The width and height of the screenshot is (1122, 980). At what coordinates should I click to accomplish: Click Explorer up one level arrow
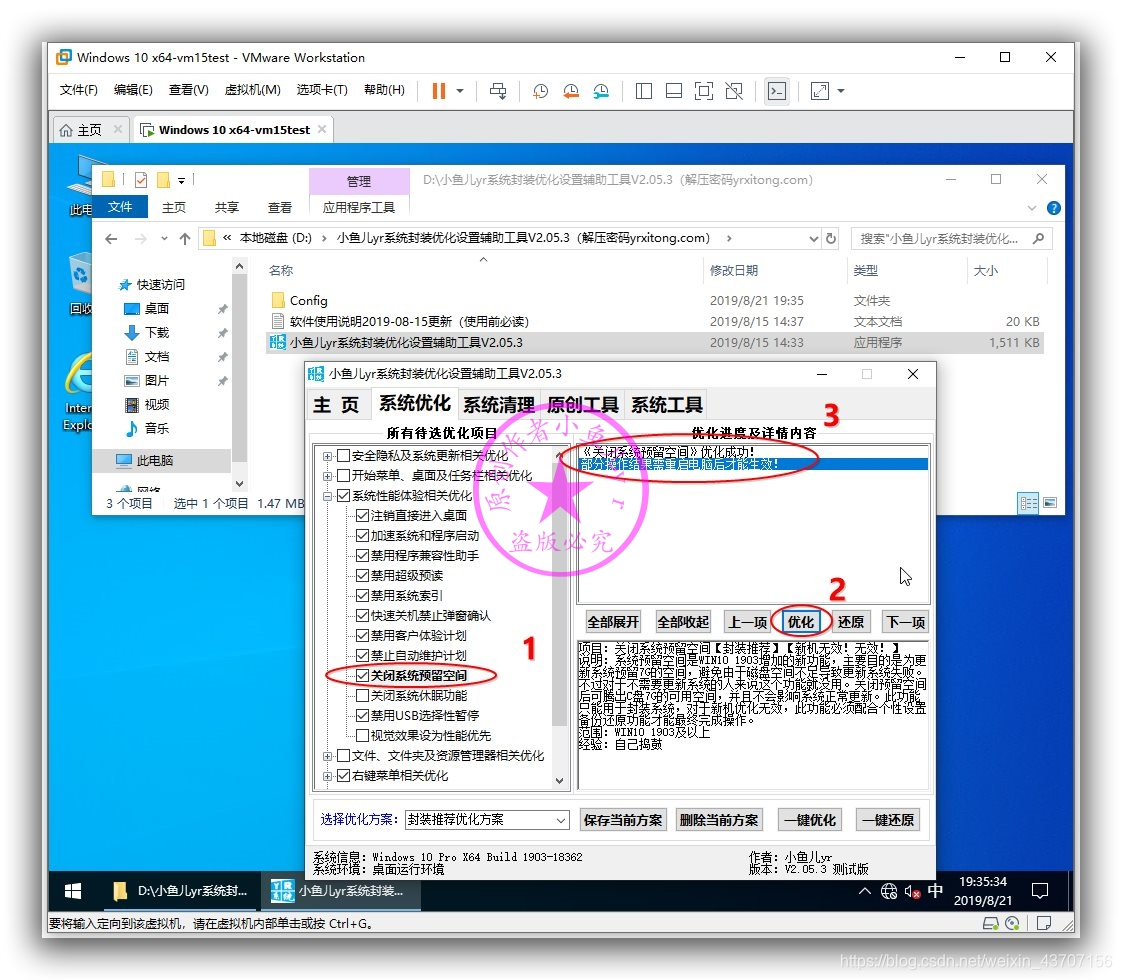[x=185, y=239]
